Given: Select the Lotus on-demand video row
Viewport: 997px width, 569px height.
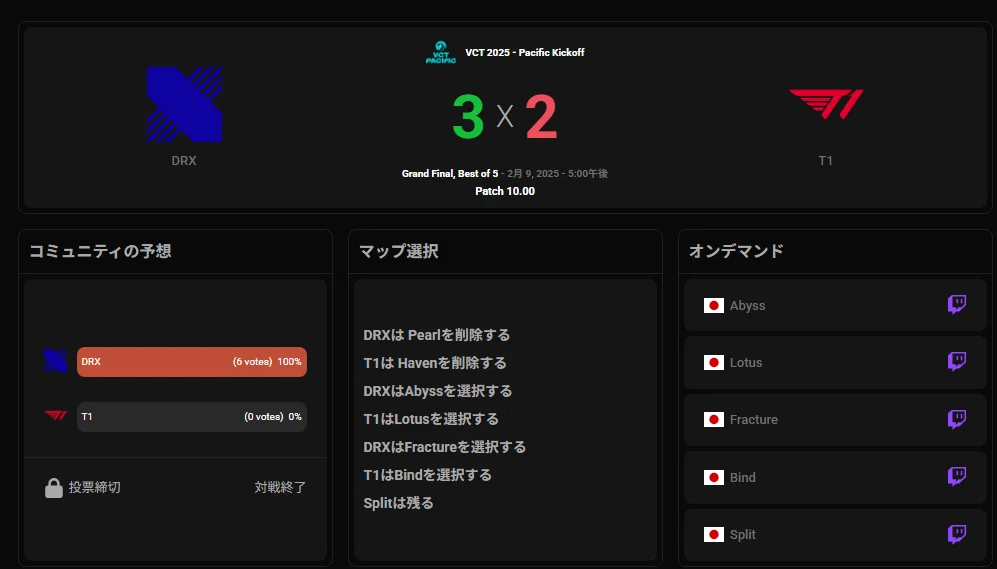Looking at the screenshot, I should point(835,362).
